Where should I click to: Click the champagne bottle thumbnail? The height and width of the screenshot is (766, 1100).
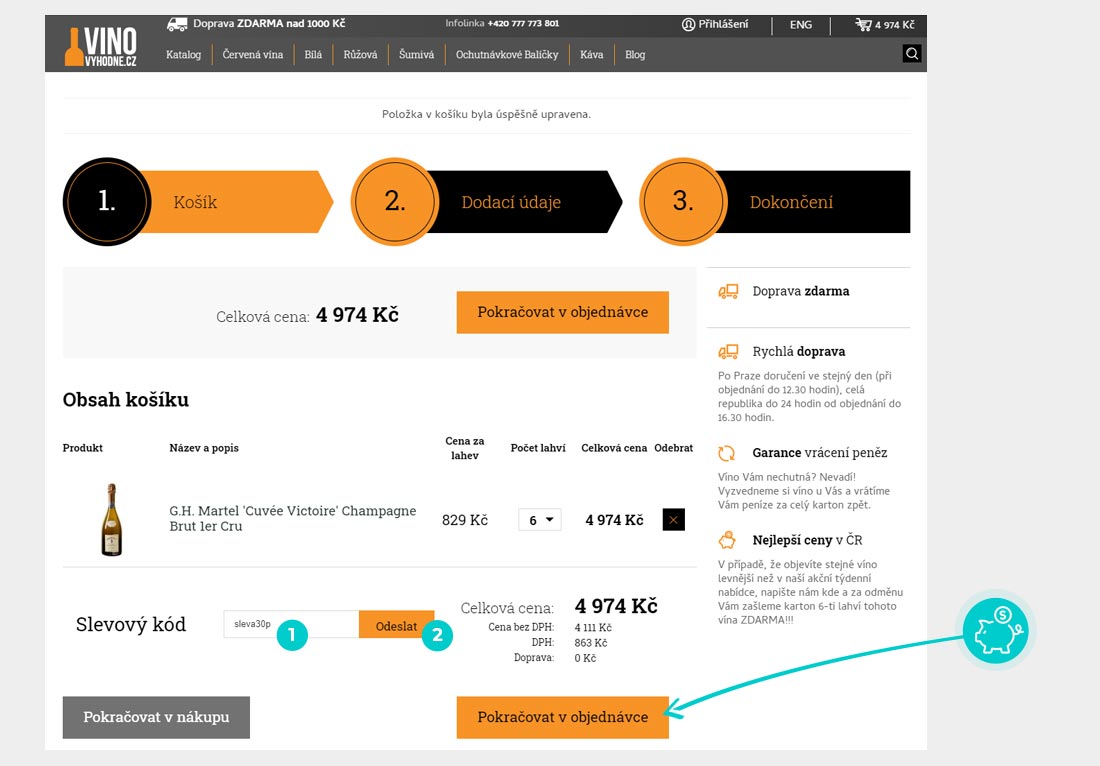click(x=111, y=520)
